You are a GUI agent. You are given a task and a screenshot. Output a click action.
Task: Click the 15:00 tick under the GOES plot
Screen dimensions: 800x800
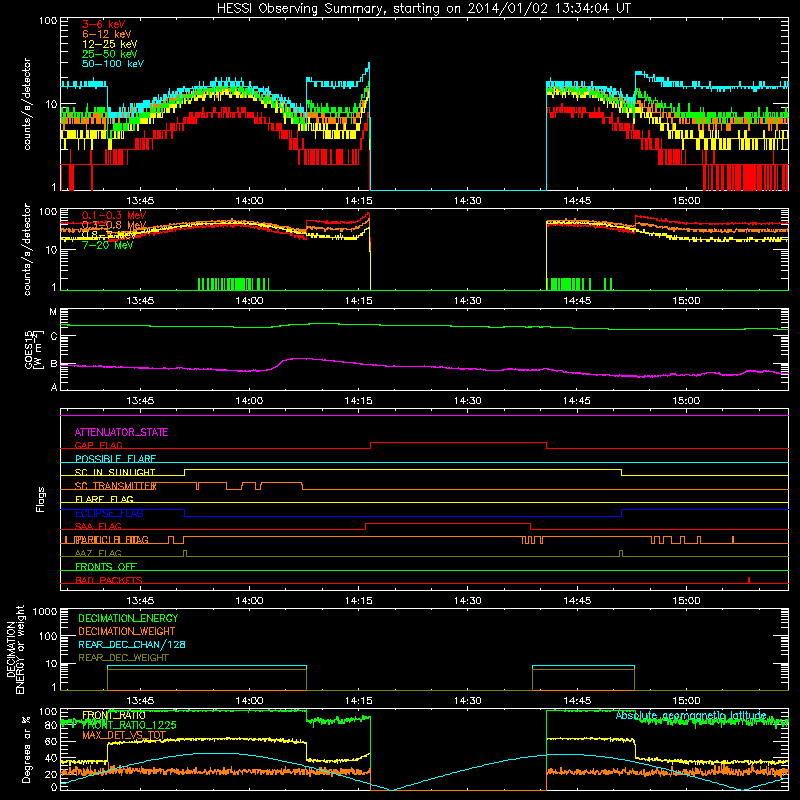click(686, 401)
